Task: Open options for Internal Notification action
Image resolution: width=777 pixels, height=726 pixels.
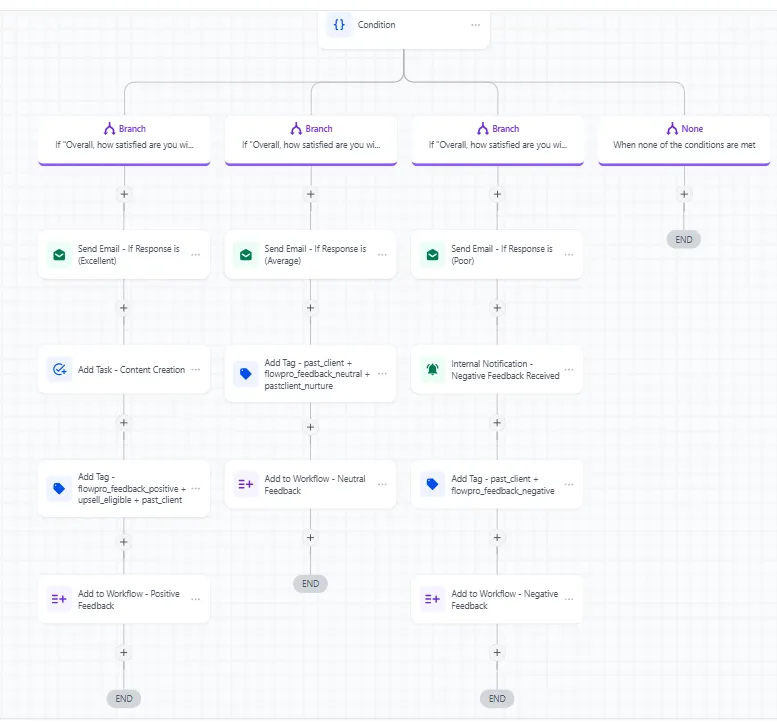Action: (x=569, y=370)
